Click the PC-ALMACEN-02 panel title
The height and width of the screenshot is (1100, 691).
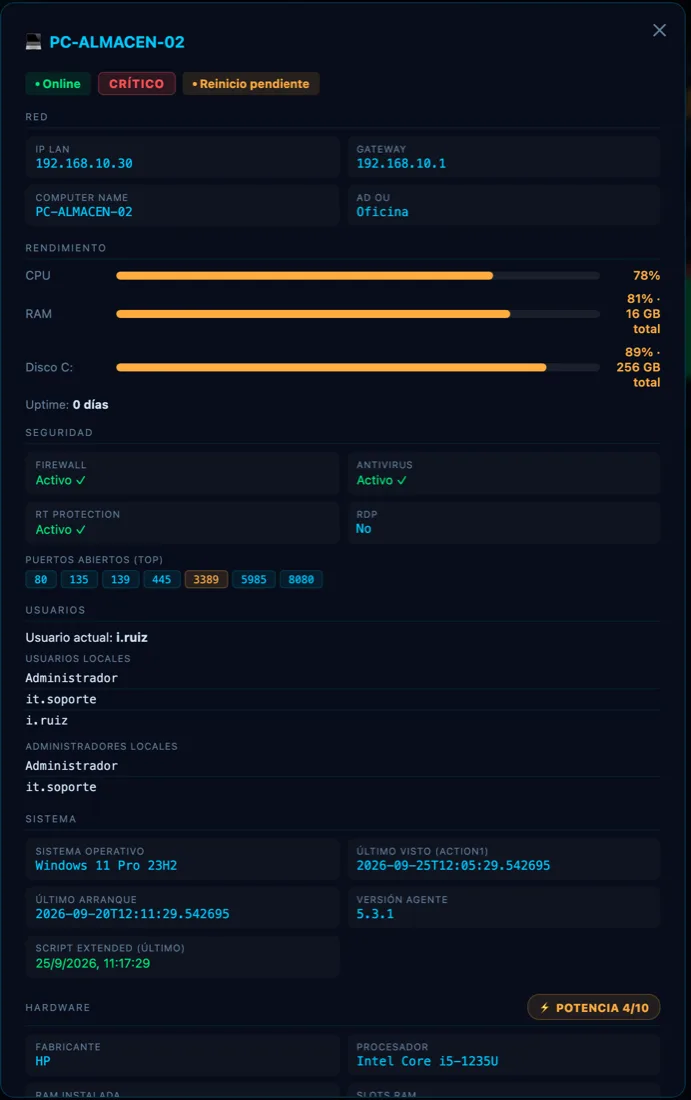click(x=117, y=42)
